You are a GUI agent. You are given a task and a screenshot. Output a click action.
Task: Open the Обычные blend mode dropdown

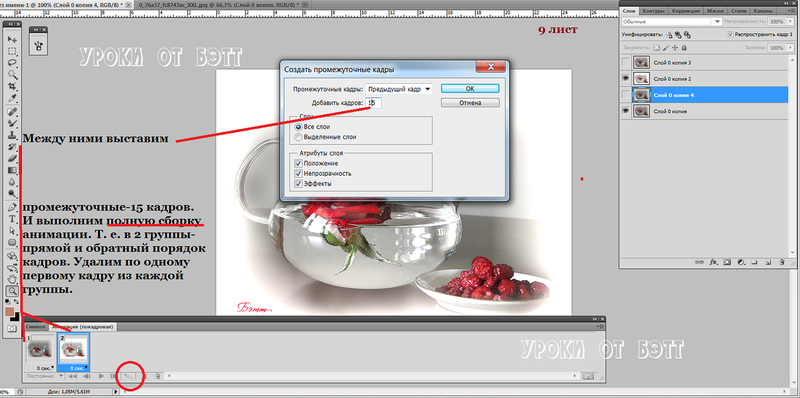[x=671, y=21]
